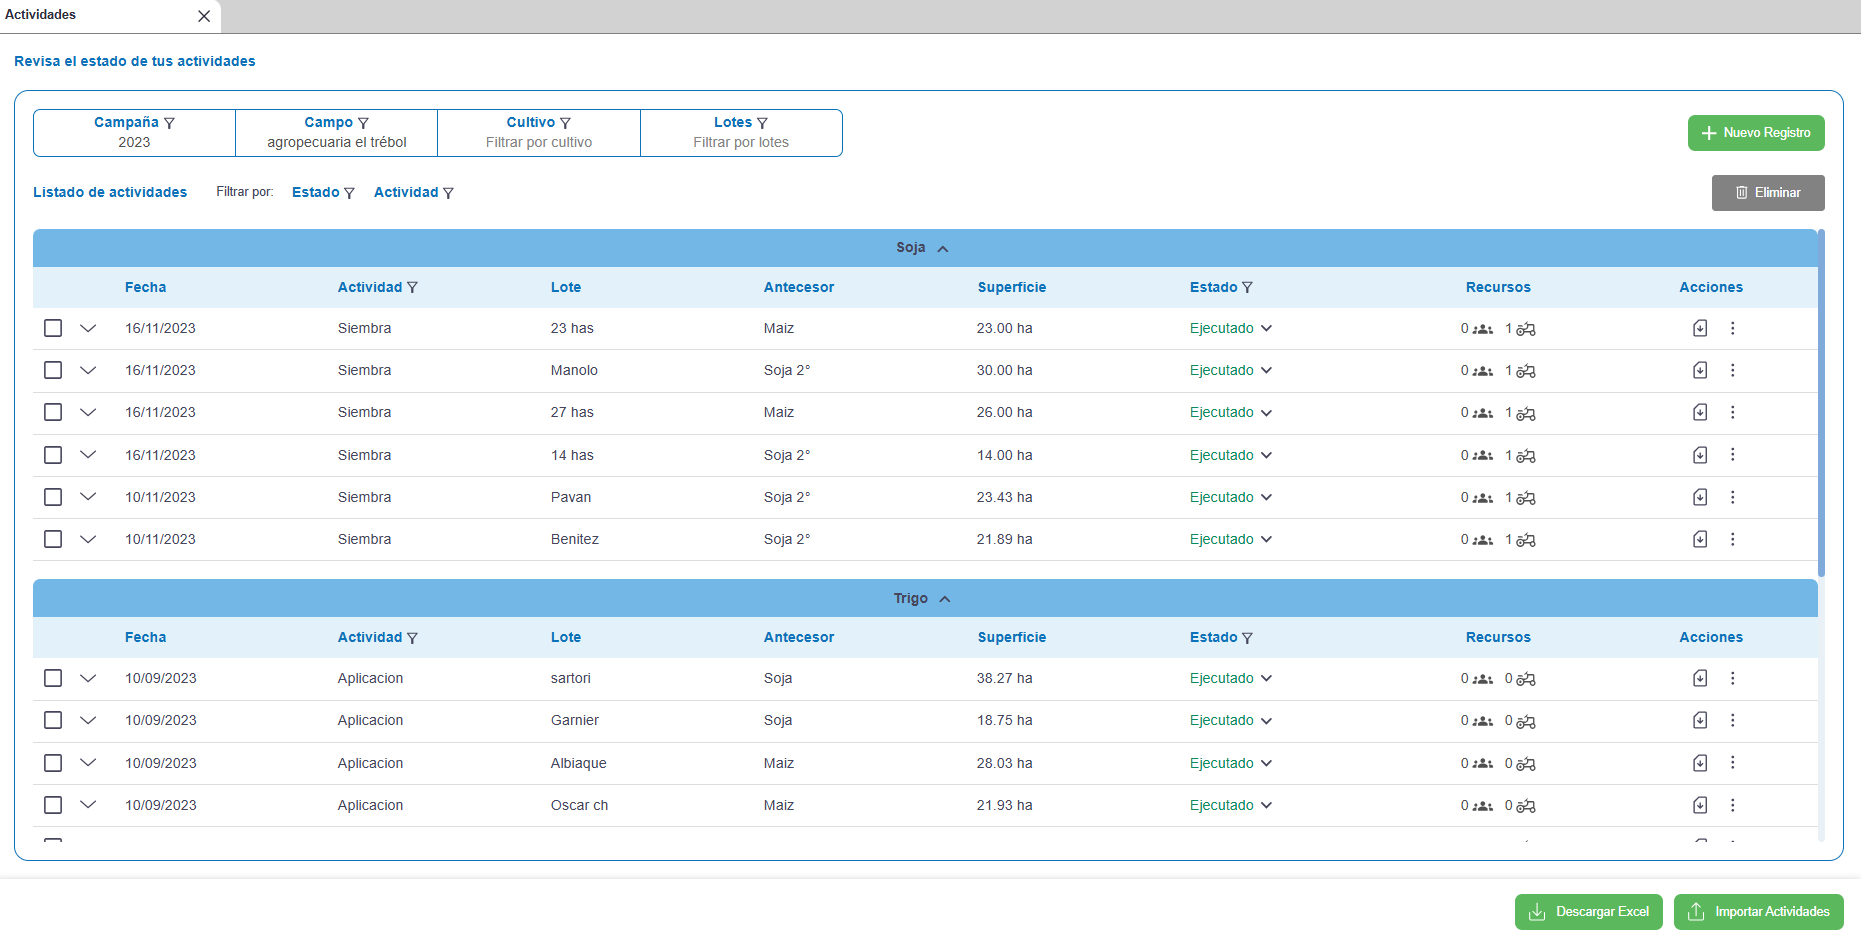1861x937 pixels.
Task: Click personnel resource icon in Benitez row
Action: 1483,540
